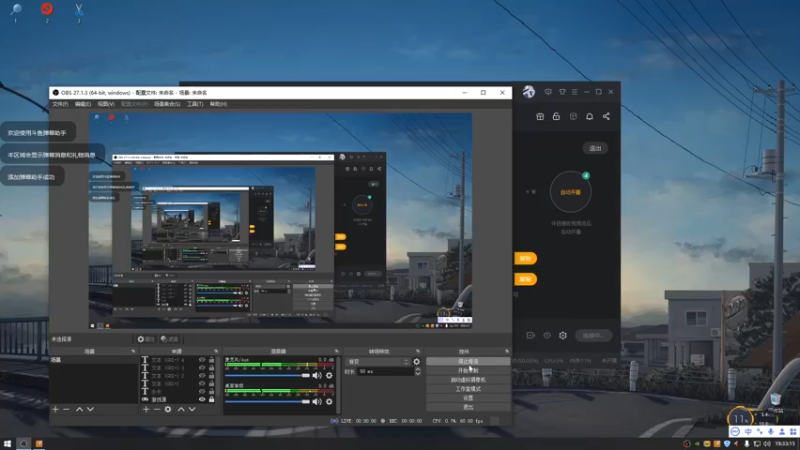This screenshot has height=450, width=800.
Task: Click the 开始录制 start recording button
Action: (x=468, y=370)
